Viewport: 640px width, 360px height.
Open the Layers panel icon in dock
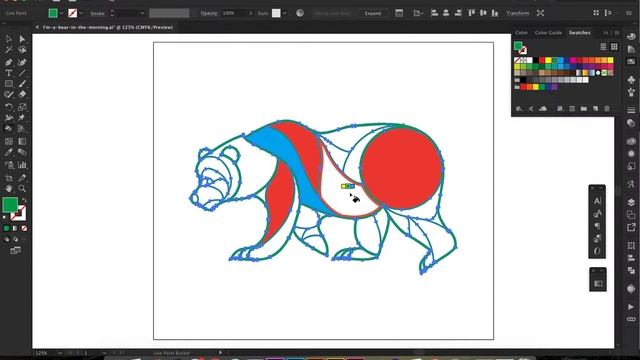tap(631, 202)
